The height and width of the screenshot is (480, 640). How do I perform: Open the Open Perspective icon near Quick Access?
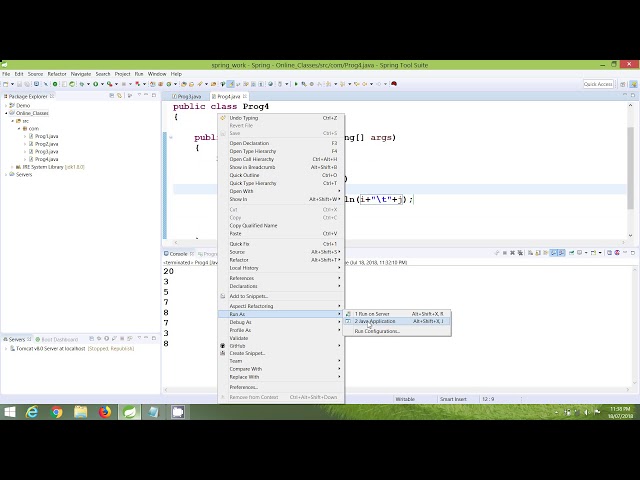622,84
